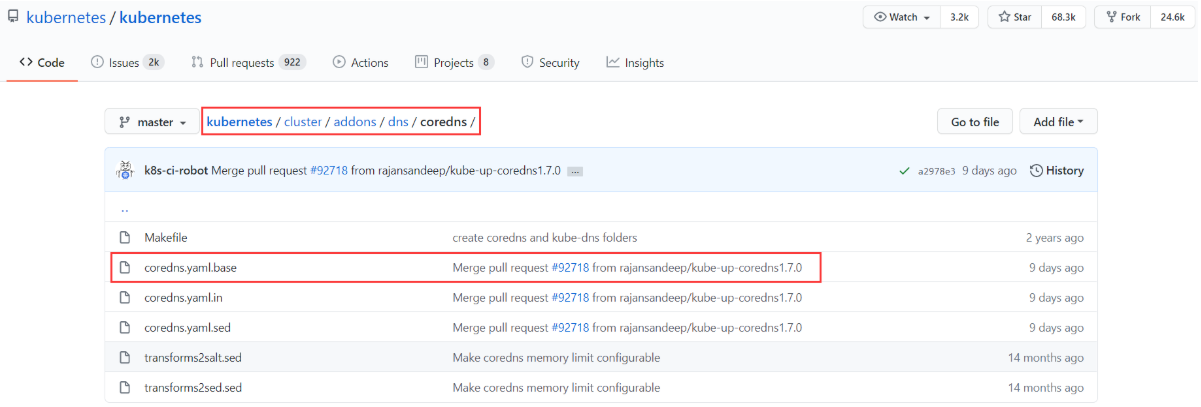Viewport: 1201px width, 407px height.
Task: Open 'create coredns and kube-dns folders' commit message
Action: 545,238
